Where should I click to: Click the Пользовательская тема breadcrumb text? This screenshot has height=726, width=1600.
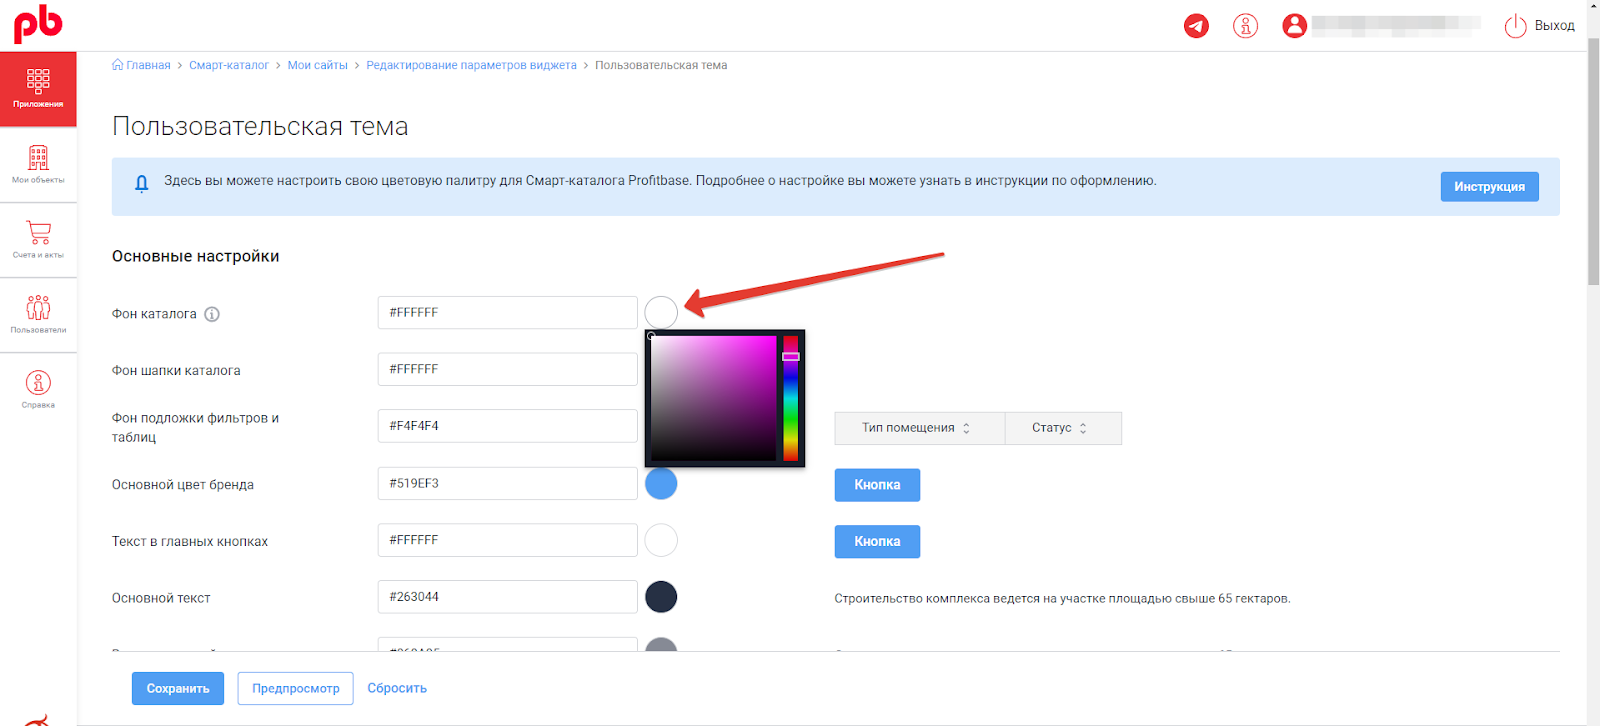661,65
